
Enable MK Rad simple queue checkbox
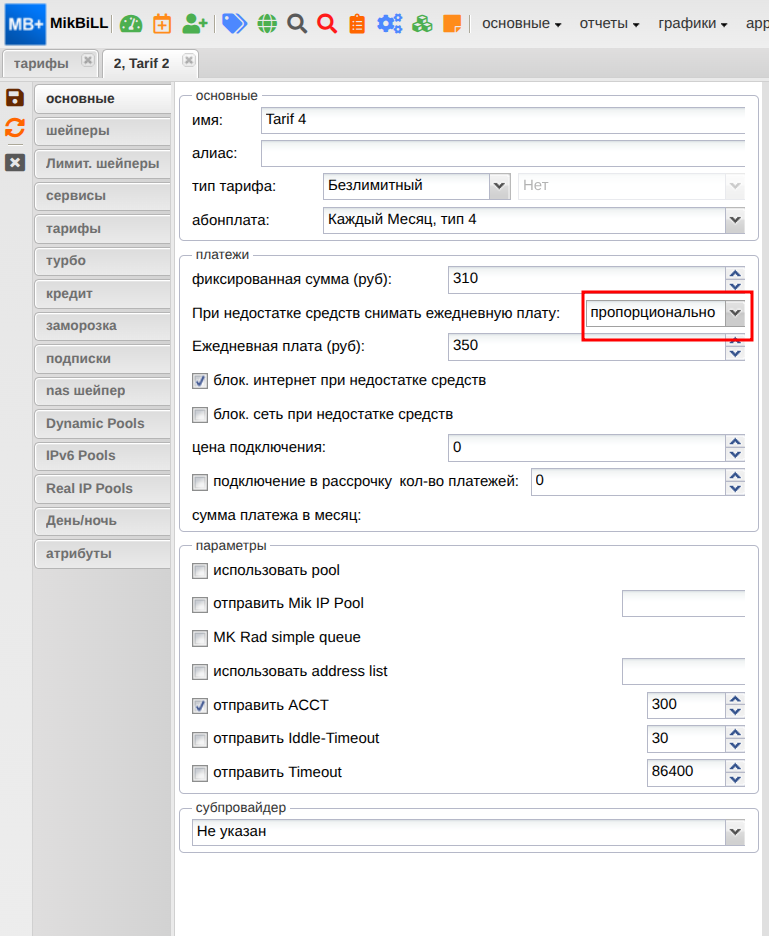pyautogui.click(x=199, y=638)
